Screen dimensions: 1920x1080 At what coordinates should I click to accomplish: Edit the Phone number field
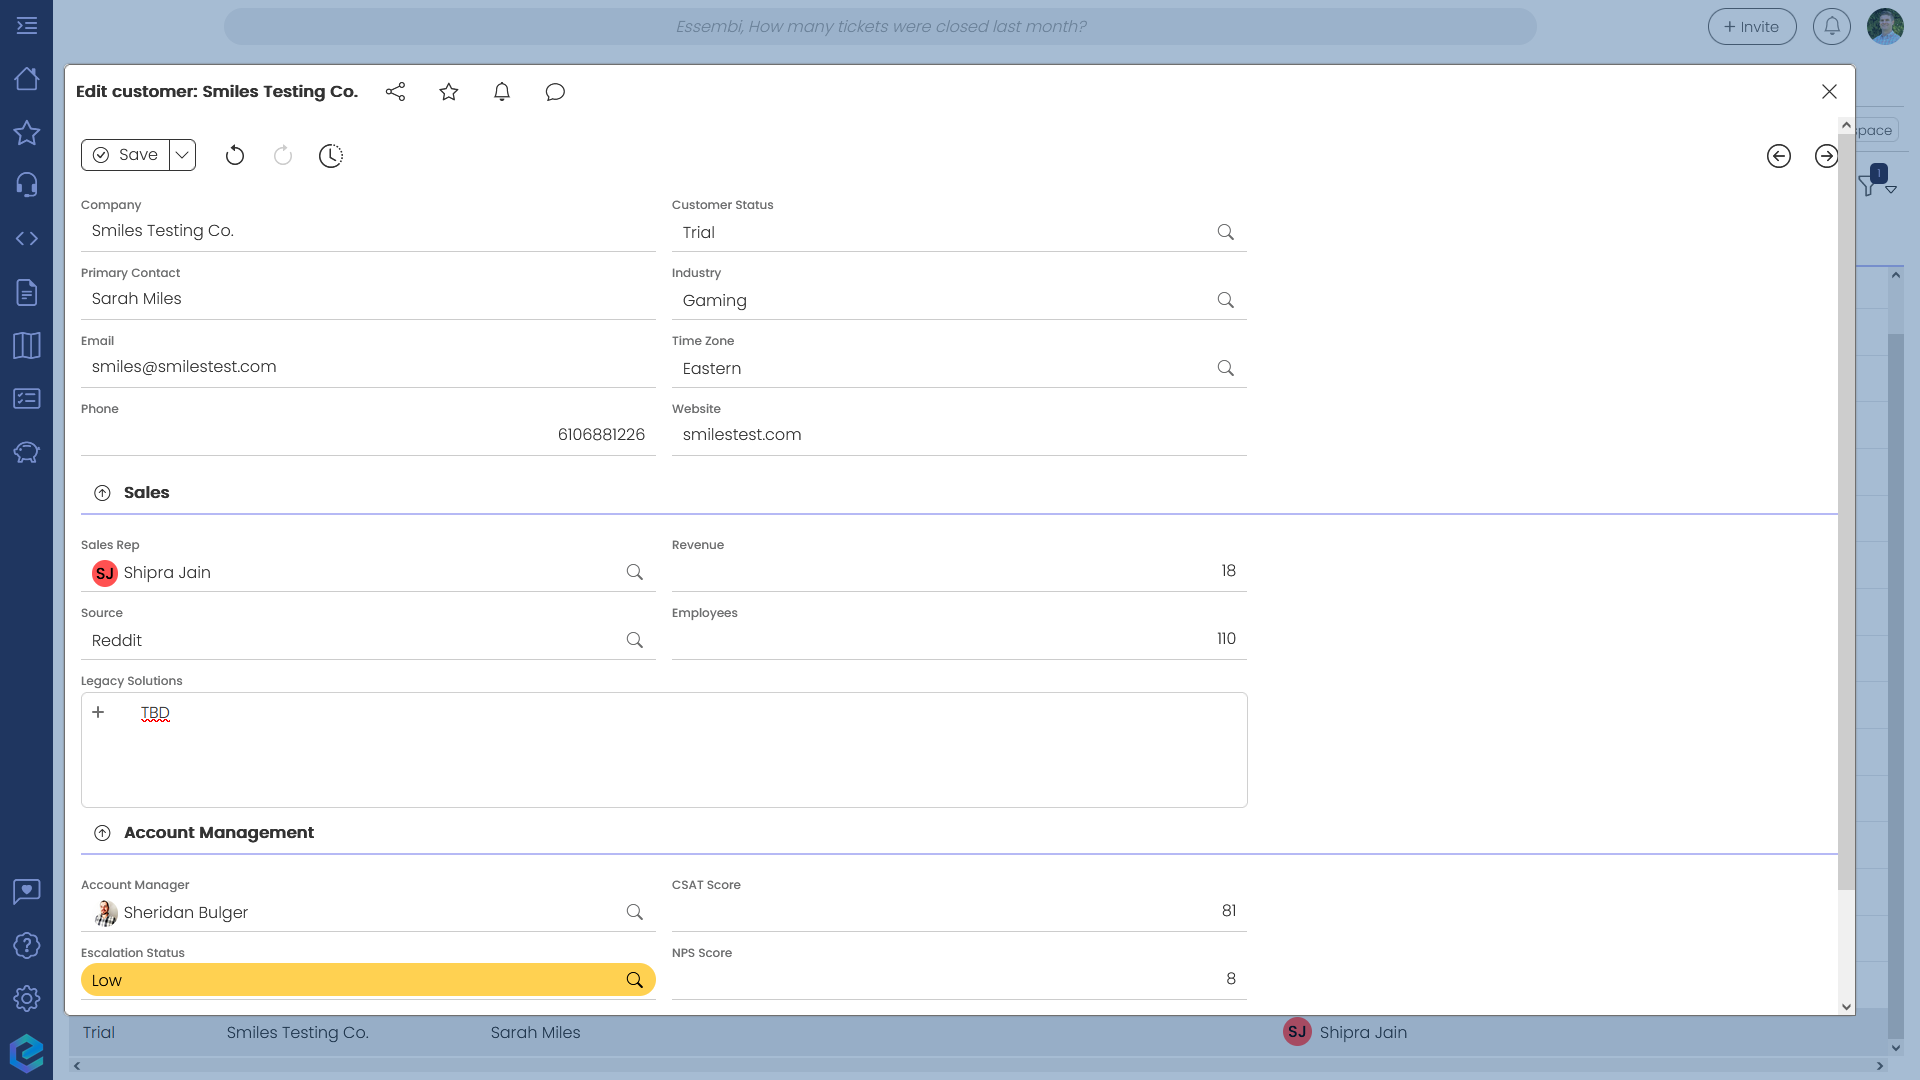(368, 435)
